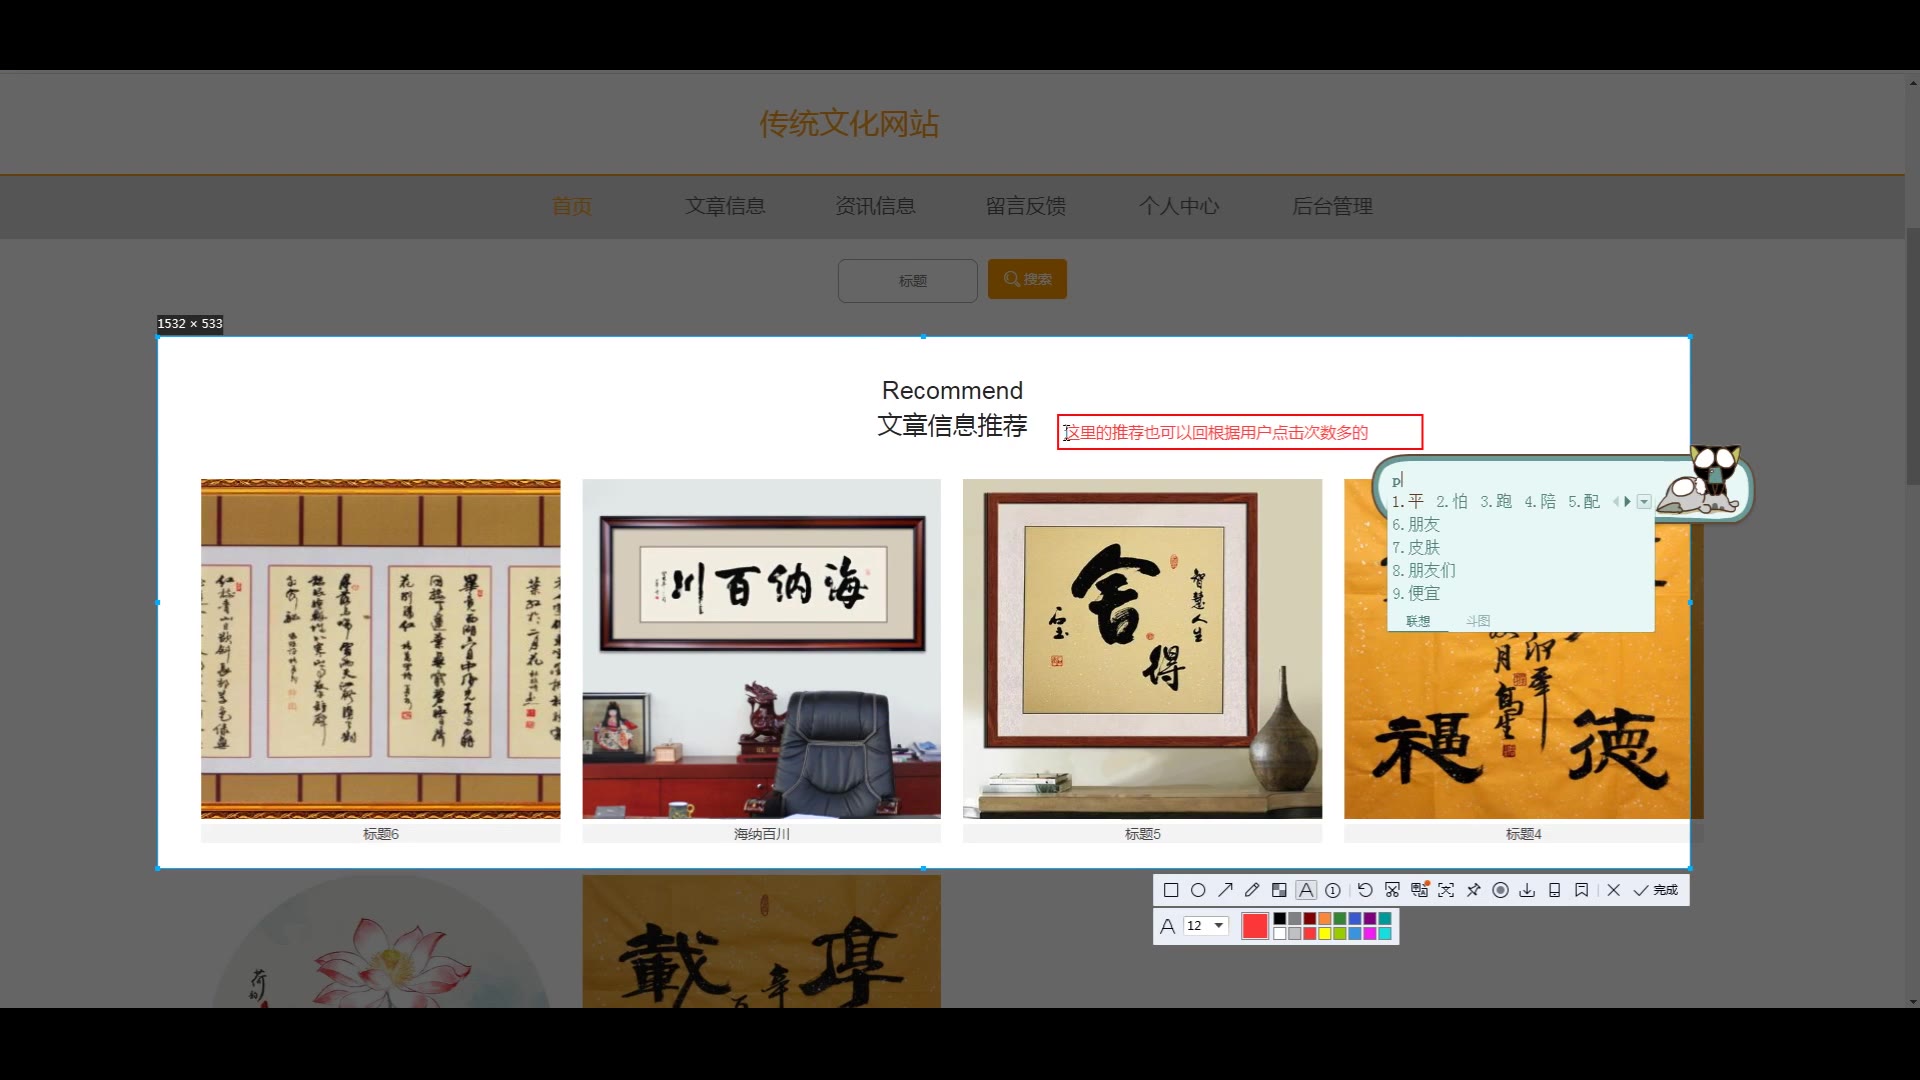Open the 个人中心 navigation tab
Screen dimensions: 1920x1080
pyautogui.click(x=1179, y=206)
